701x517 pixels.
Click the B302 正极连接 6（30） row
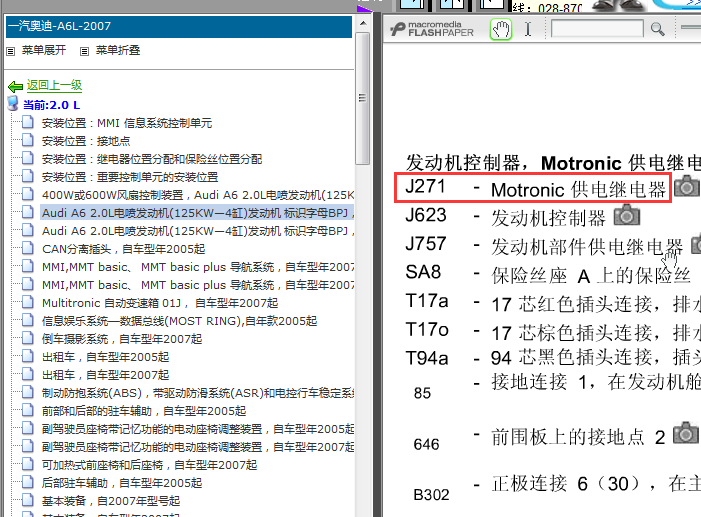557,488
